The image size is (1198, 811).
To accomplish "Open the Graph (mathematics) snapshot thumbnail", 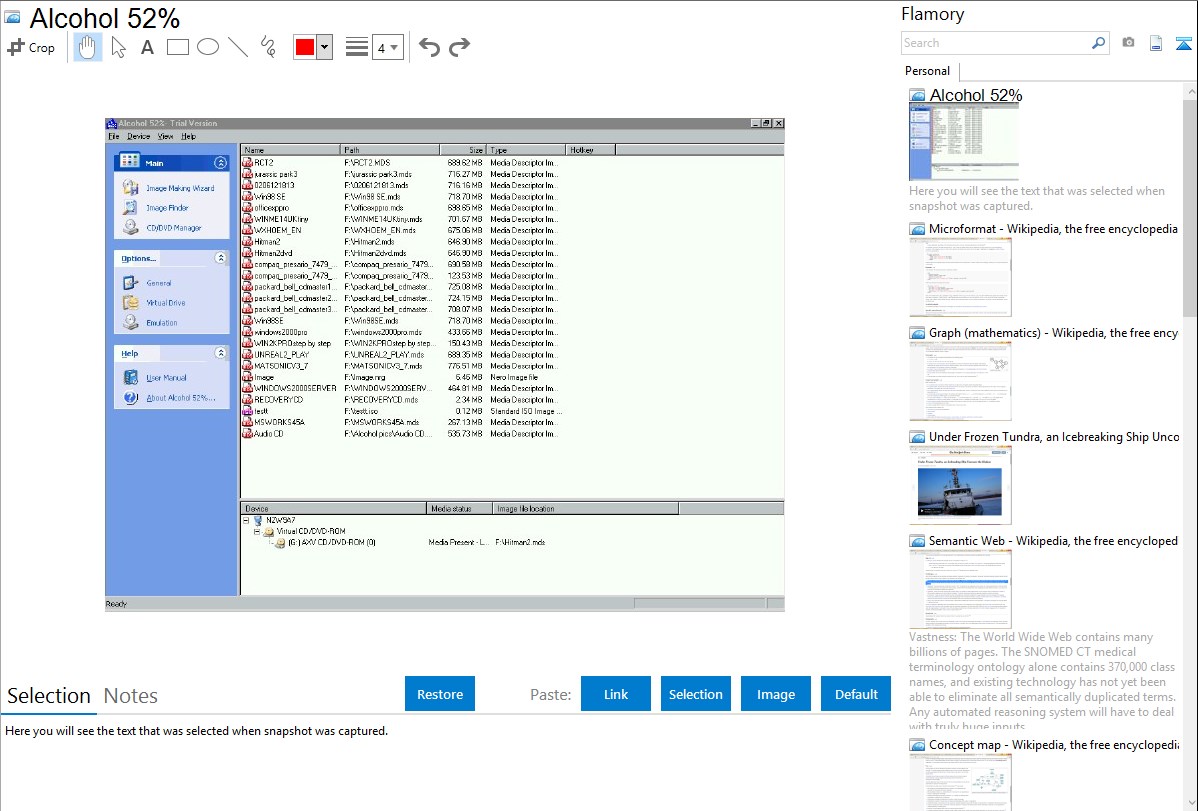I will point(960,381).
